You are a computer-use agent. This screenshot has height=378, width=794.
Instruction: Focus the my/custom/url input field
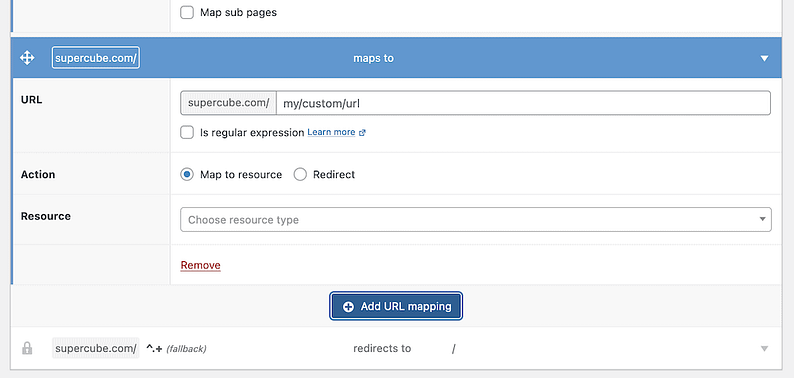523,103
